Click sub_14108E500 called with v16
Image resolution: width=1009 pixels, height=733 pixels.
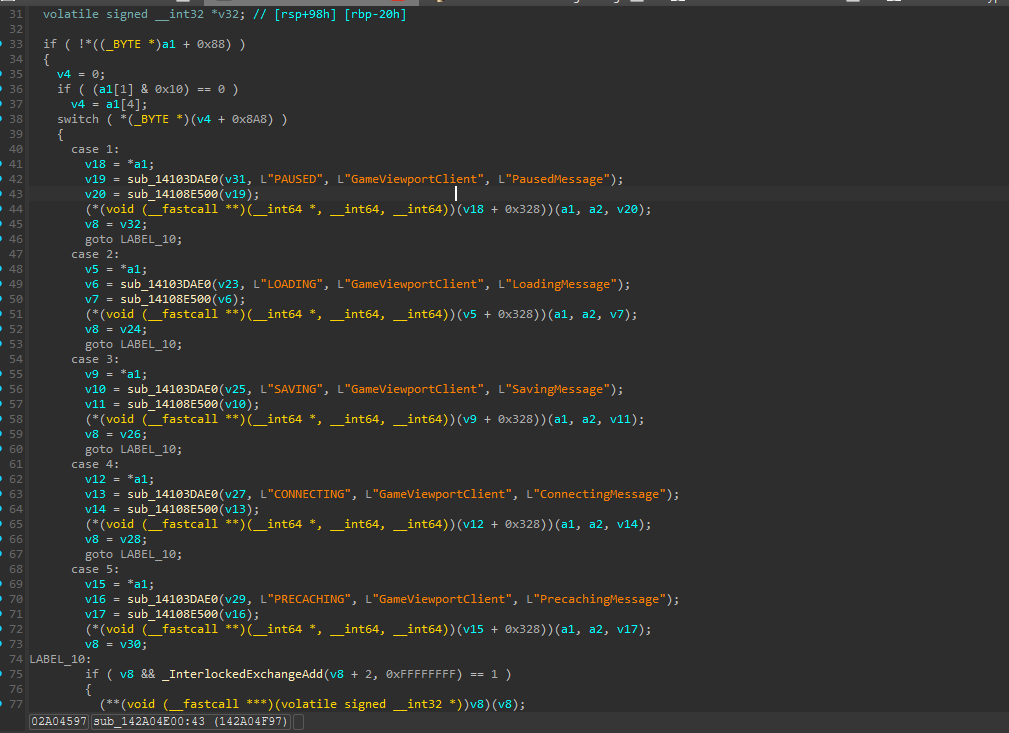tap(172, 614)
